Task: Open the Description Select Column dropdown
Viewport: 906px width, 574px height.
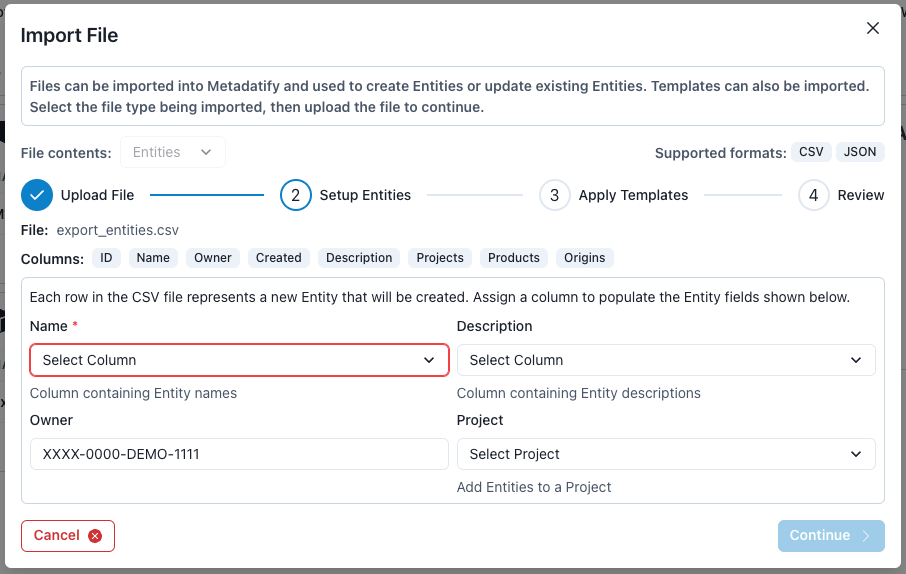Action: click(666, 360)
